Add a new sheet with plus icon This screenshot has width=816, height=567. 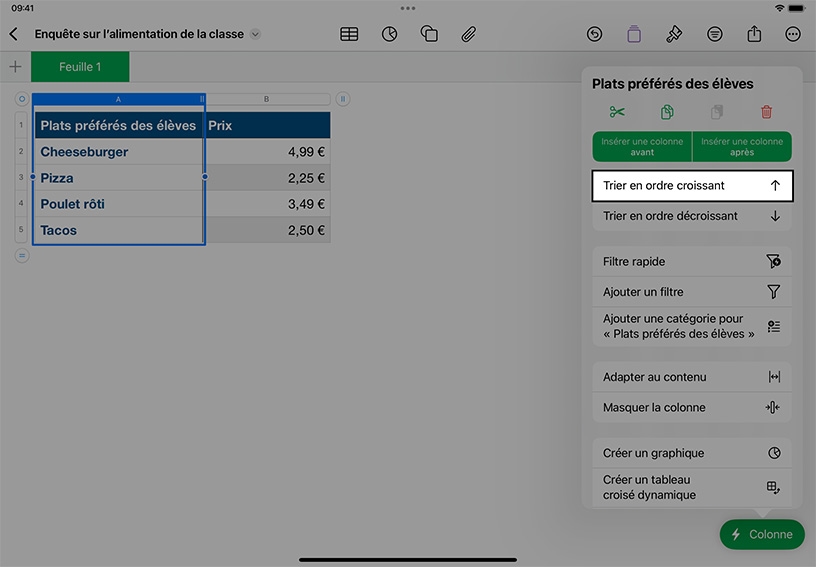[16, 67]
